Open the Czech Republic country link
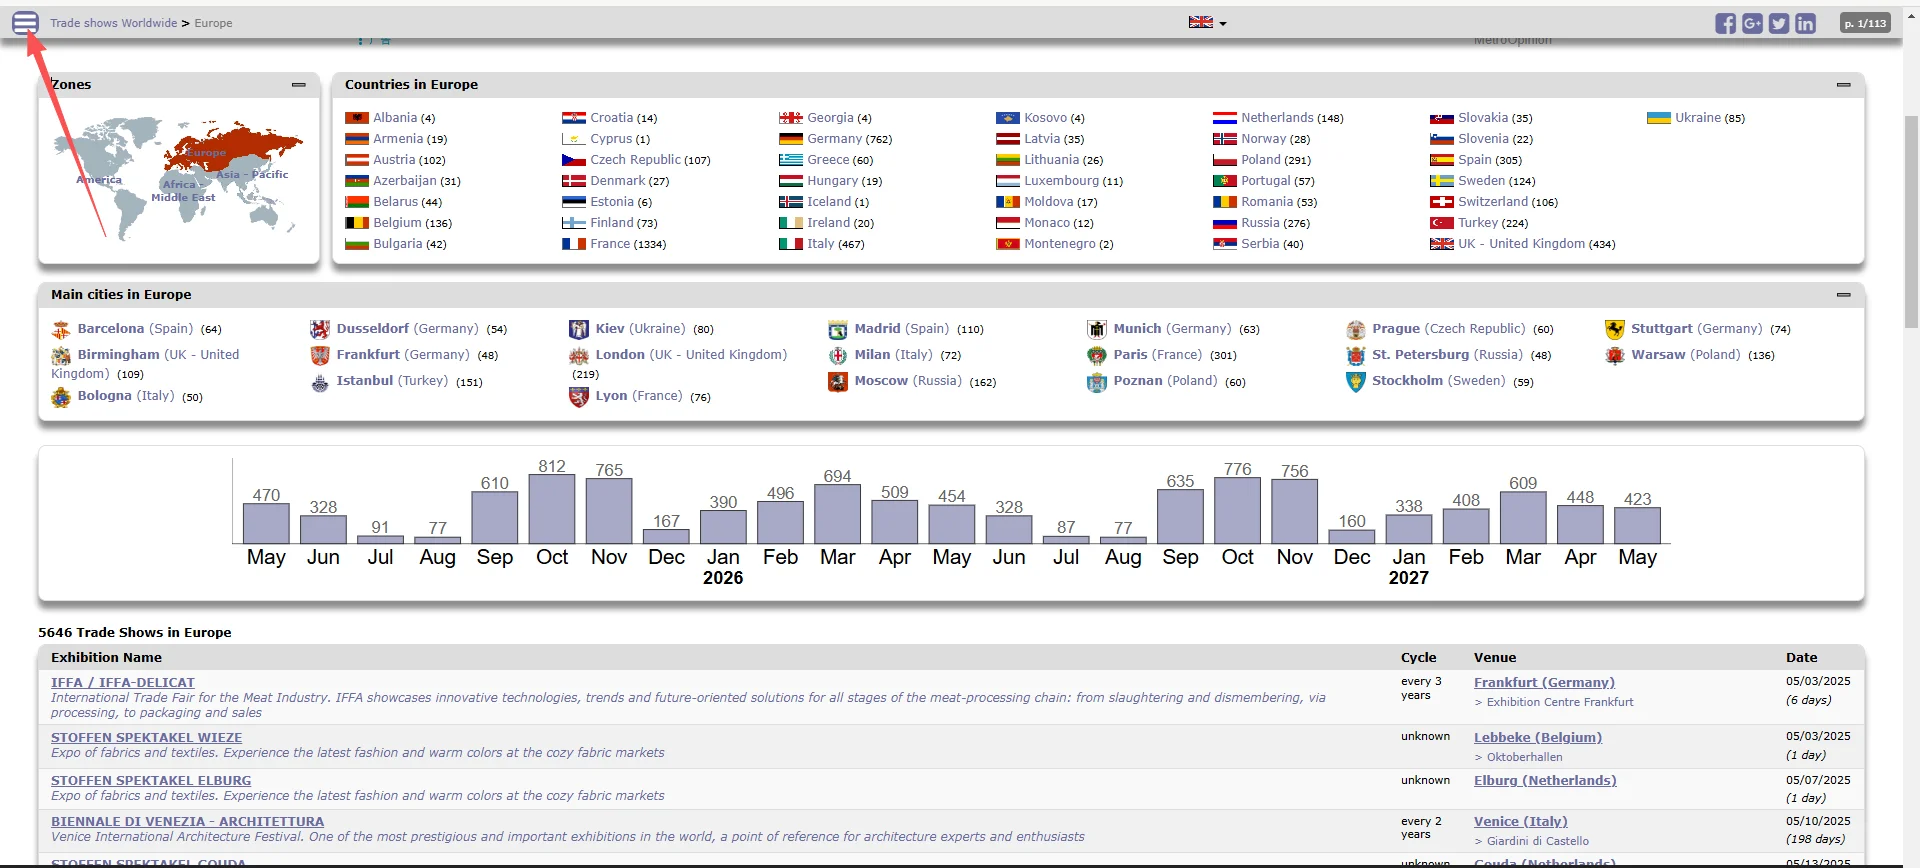1920x868 pixels. click(635, 160)
